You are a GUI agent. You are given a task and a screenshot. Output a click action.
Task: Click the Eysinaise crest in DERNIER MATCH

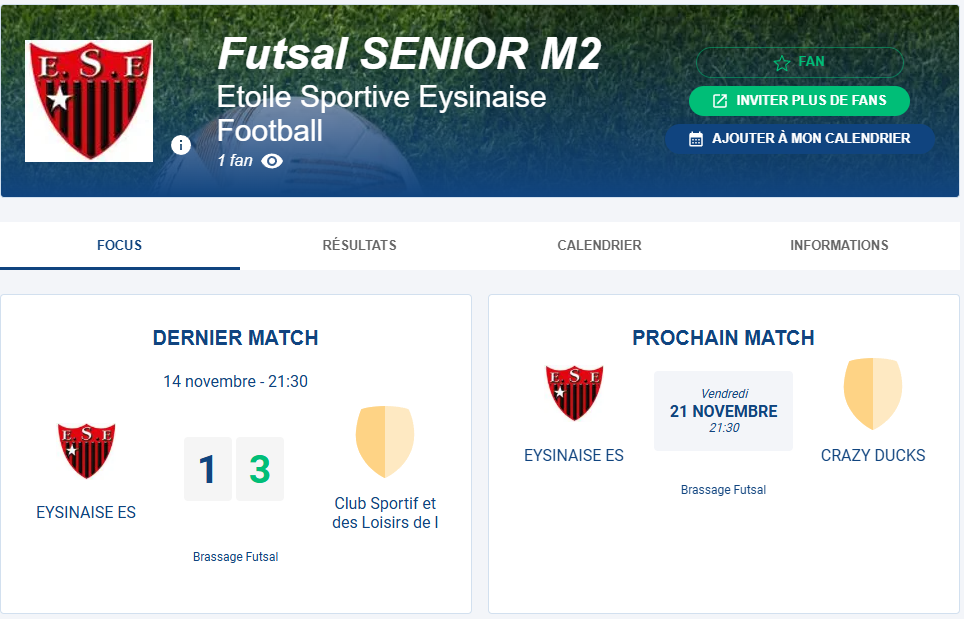86,449
